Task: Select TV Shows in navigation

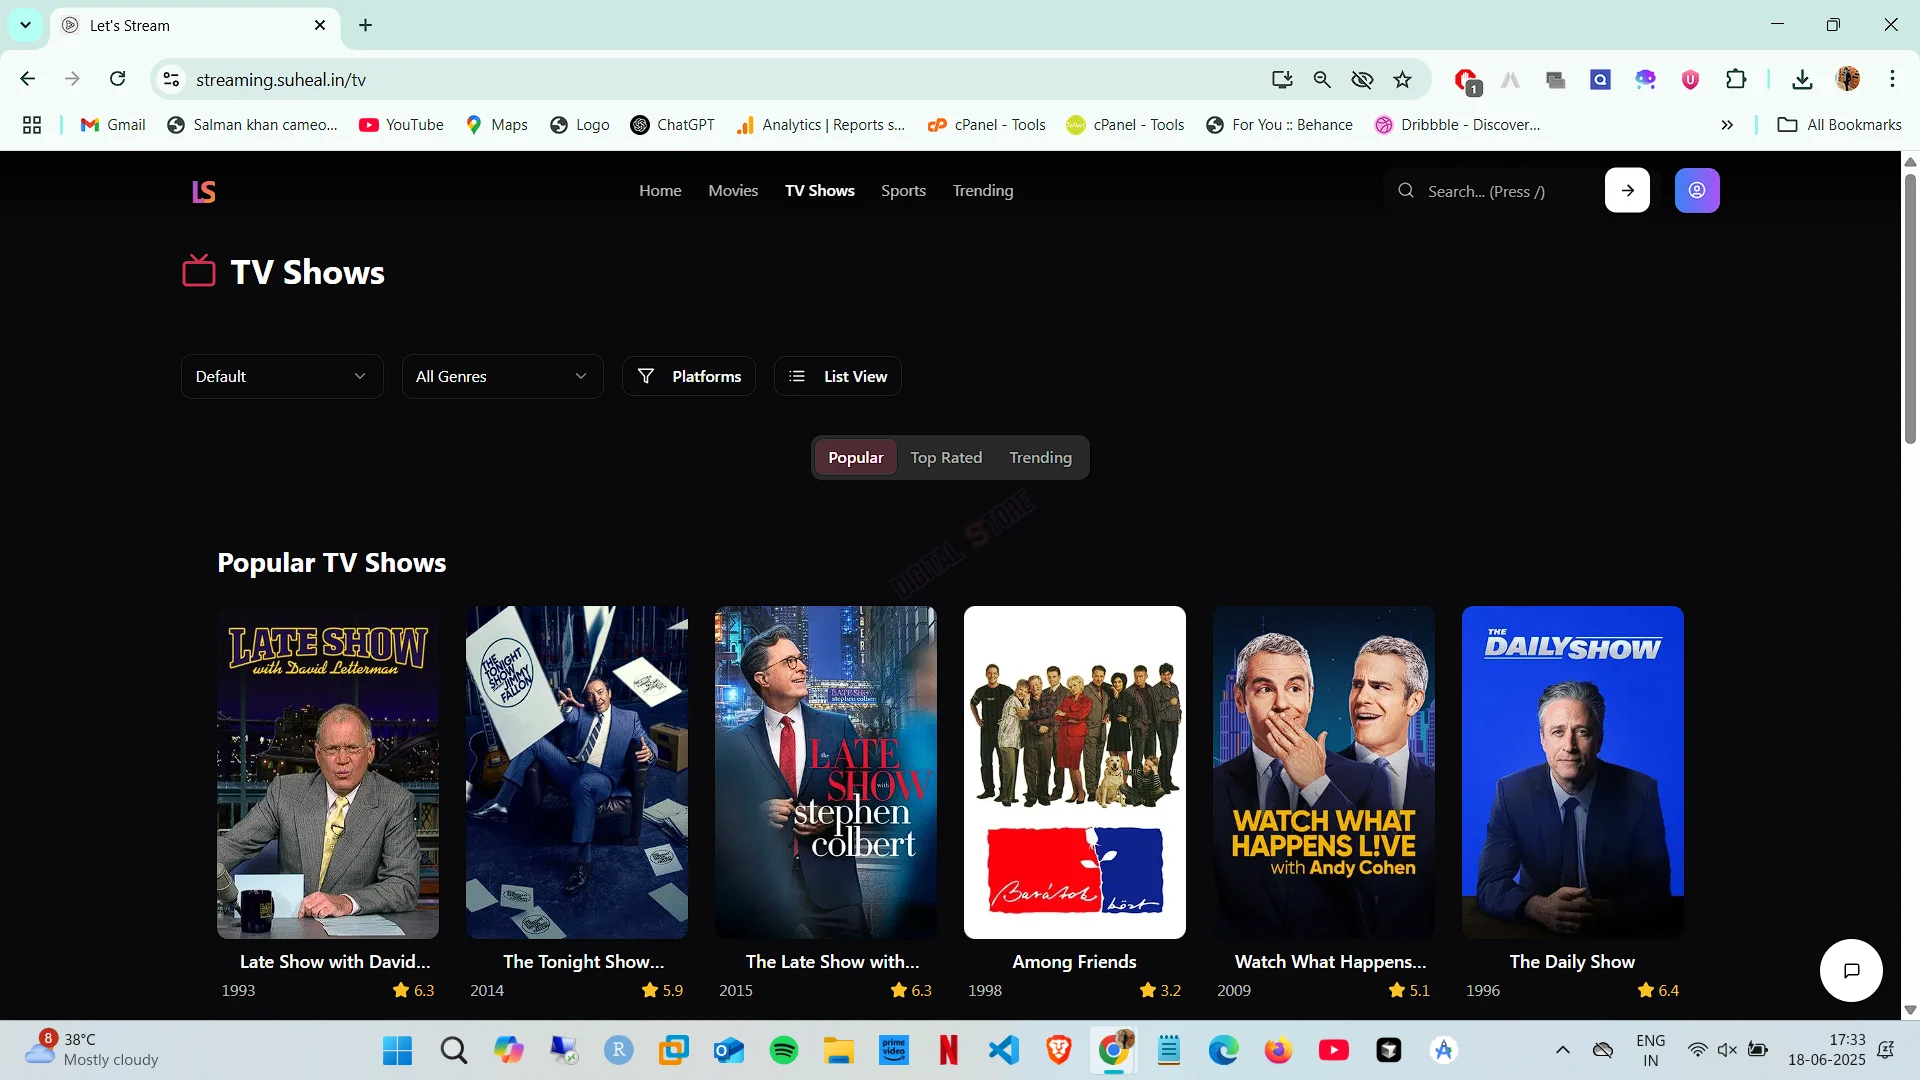Action: pos(819,190)
